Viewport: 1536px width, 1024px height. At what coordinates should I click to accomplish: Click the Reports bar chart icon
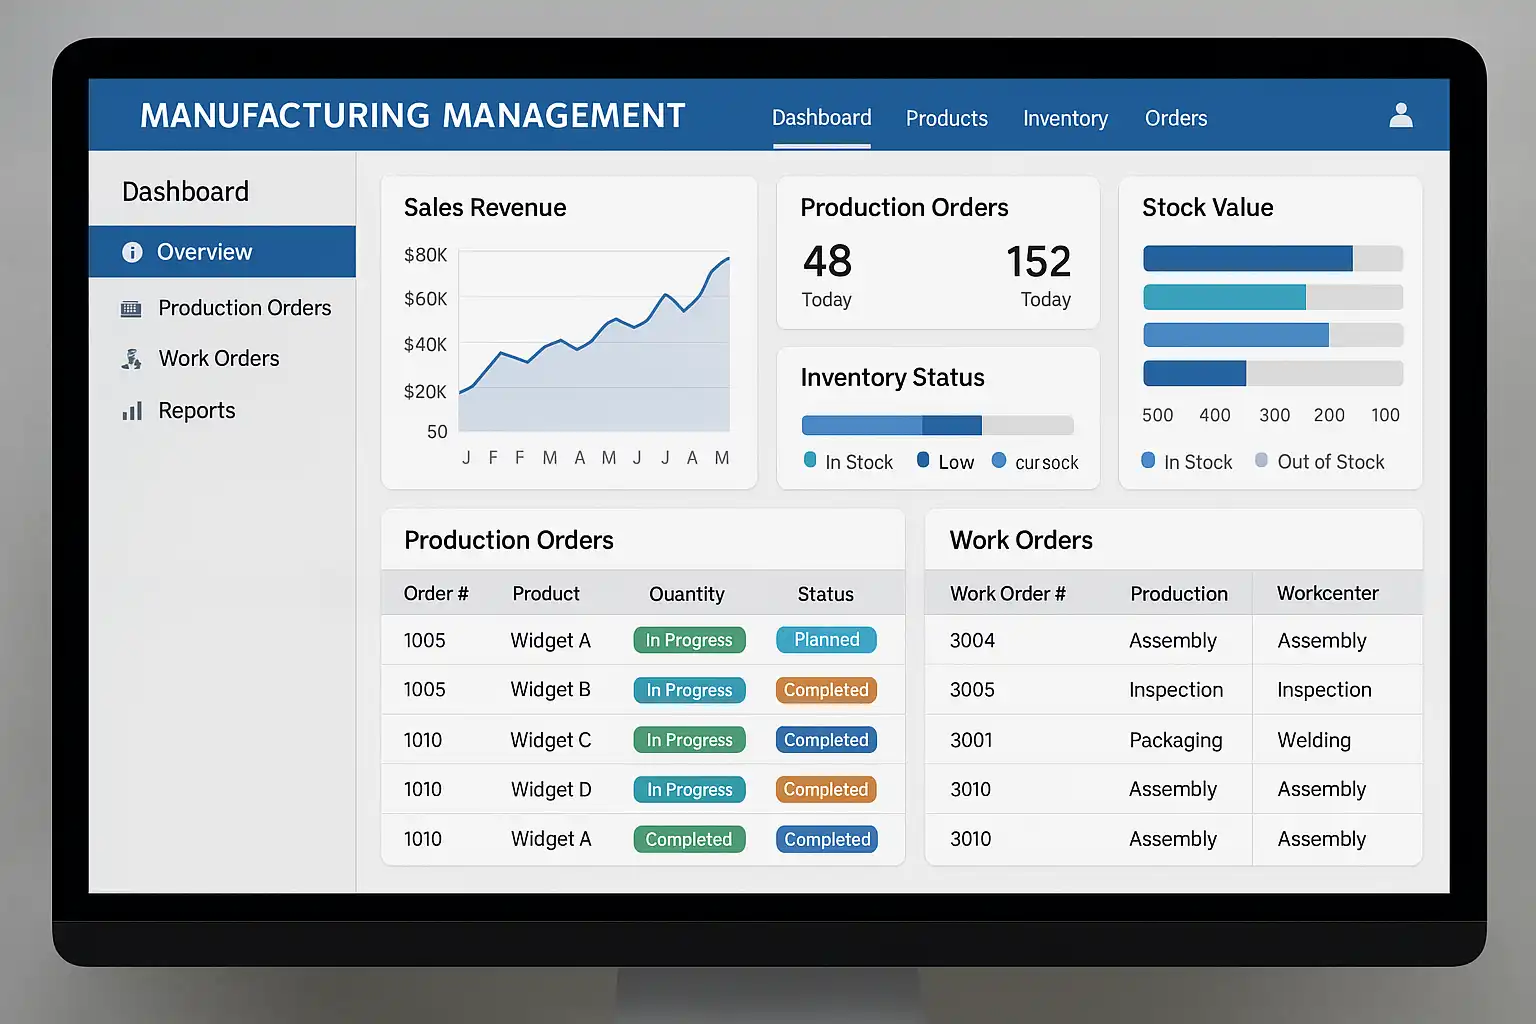pos(132,411)
